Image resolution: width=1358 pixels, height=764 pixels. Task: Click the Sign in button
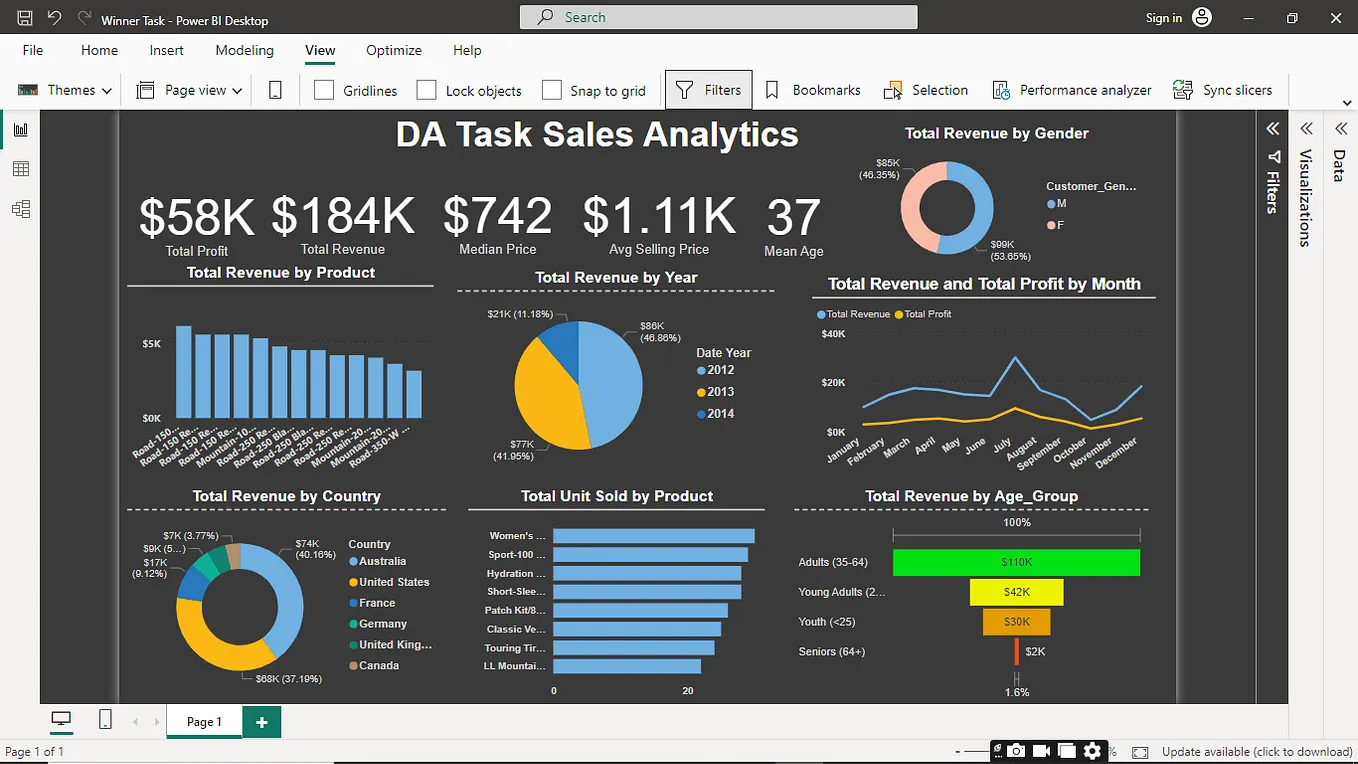pos(1164,17)
